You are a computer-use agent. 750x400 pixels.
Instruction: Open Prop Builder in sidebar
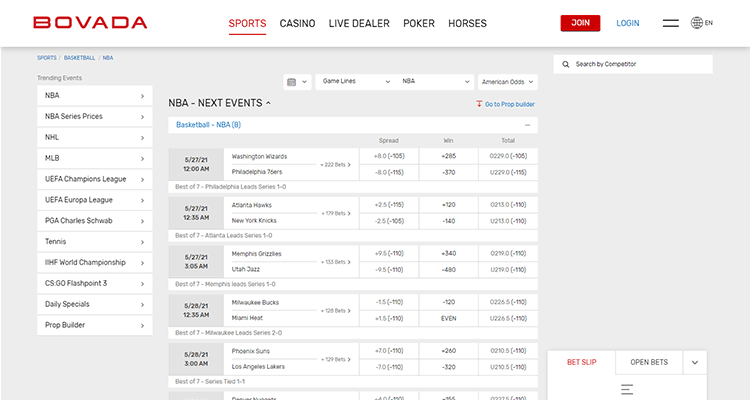coord(95,325)
